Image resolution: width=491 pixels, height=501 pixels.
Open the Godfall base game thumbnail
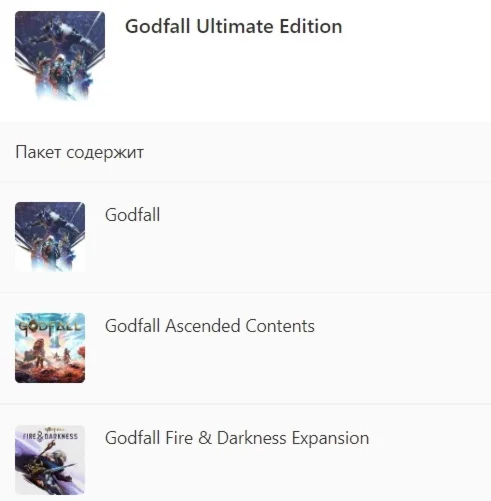click(x=50, y=237)
